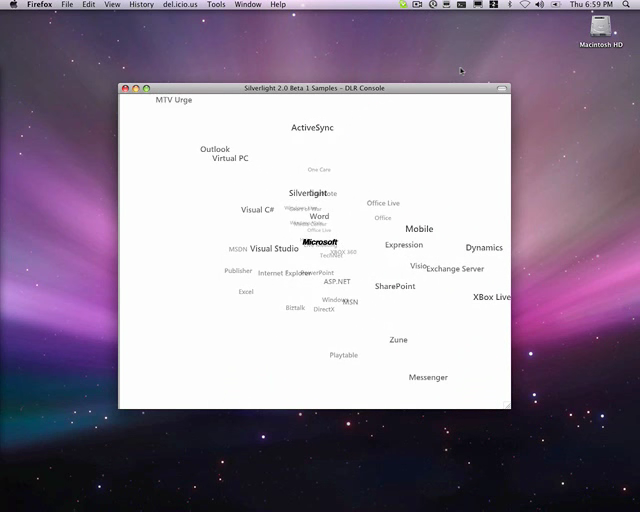
Task: Click the green status icon in menu bar
Action: coord(403,4)
